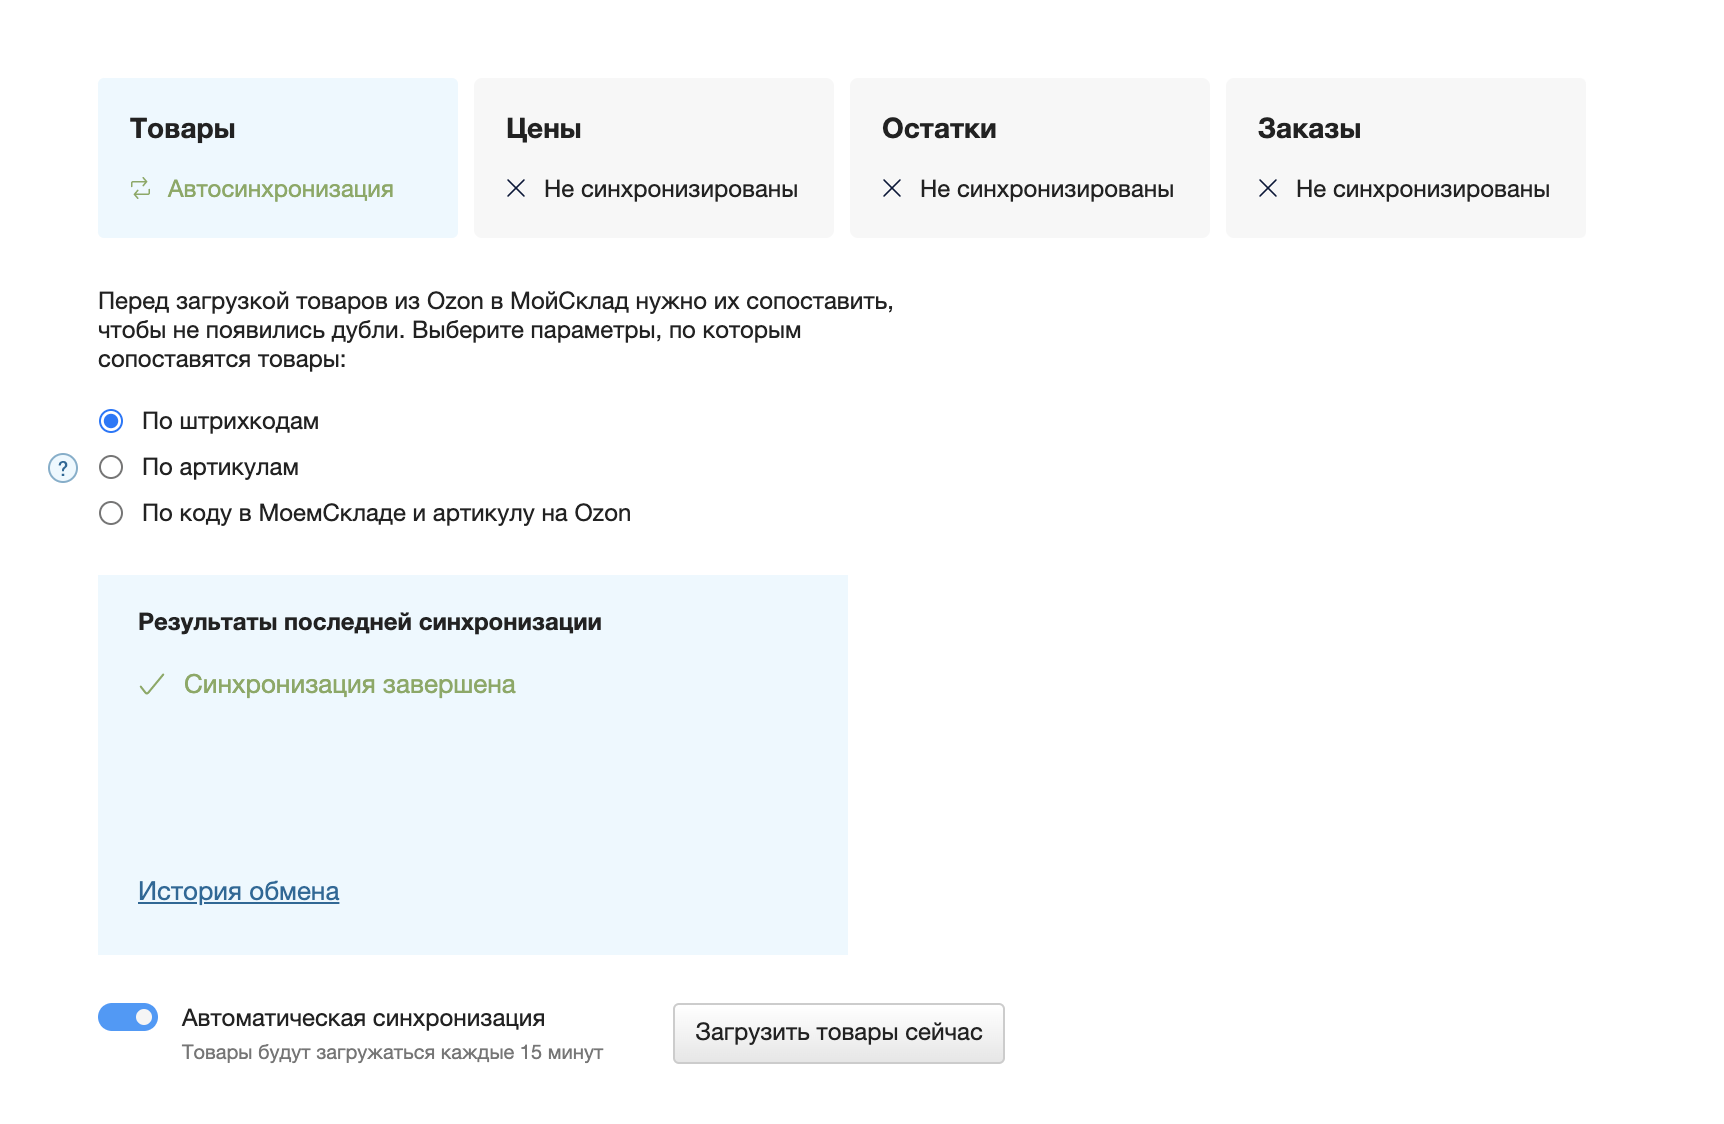Screen dimensions: 1724x1124
Task: Switch to the Остатки tab
Action: click(1030, 158)
